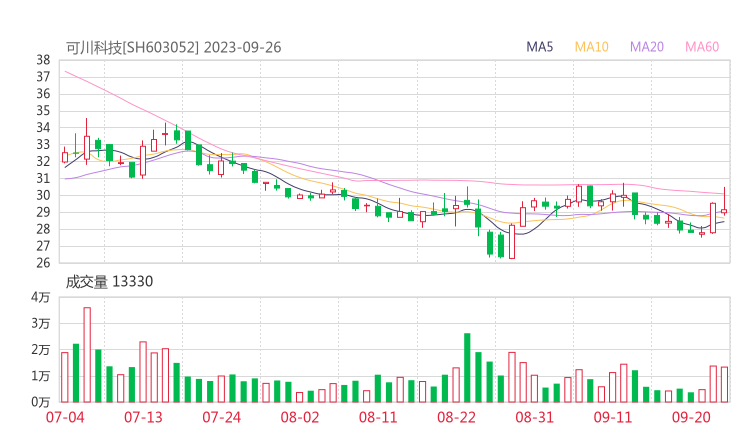Click the 07-13 date axis label
The height and width of the screenshot is (440, 740).
click(143, 417)
